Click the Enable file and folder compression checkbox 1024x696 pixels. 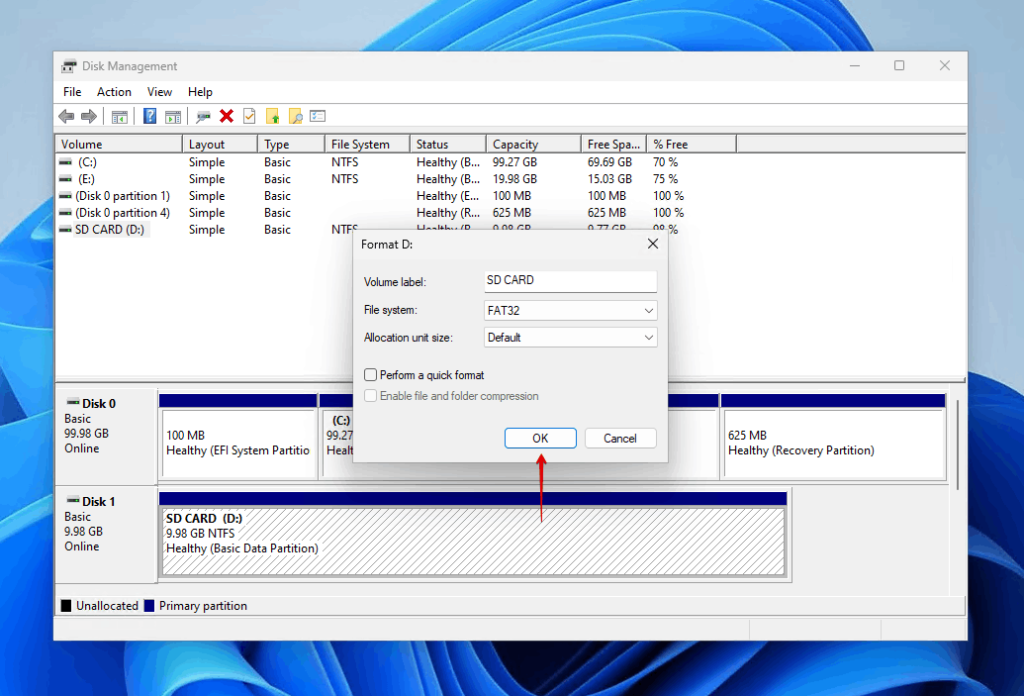[x=370, y=395]
